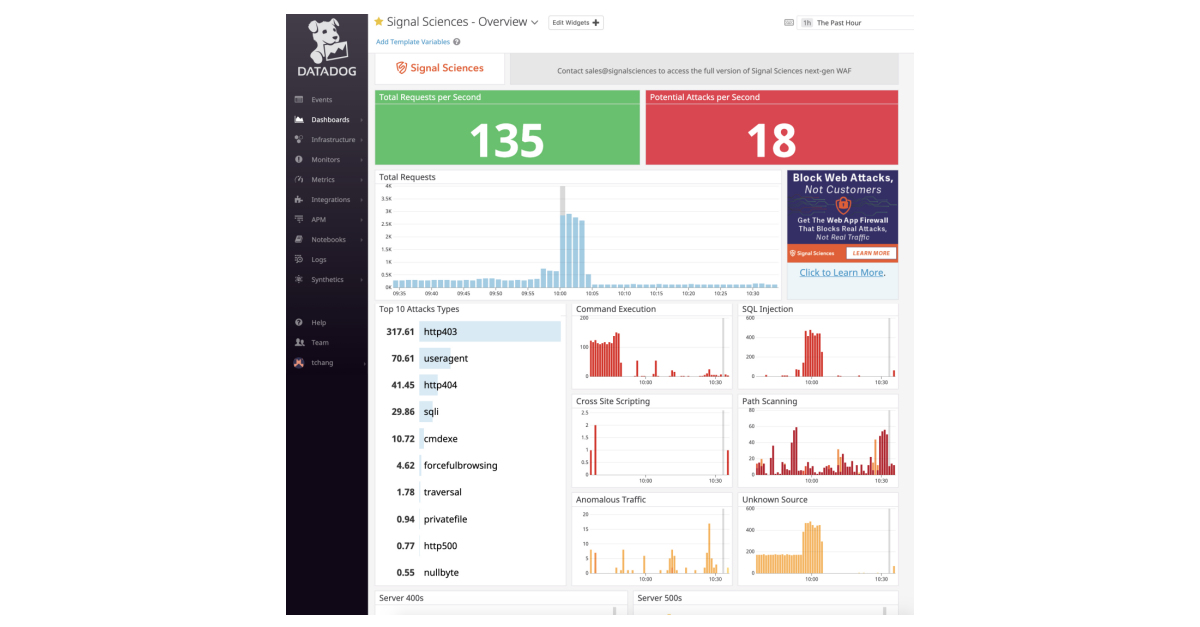The height and width of the screenshot is (627, 1200).
Task: Click the APM sidebar icon
Action: (298, 220)
